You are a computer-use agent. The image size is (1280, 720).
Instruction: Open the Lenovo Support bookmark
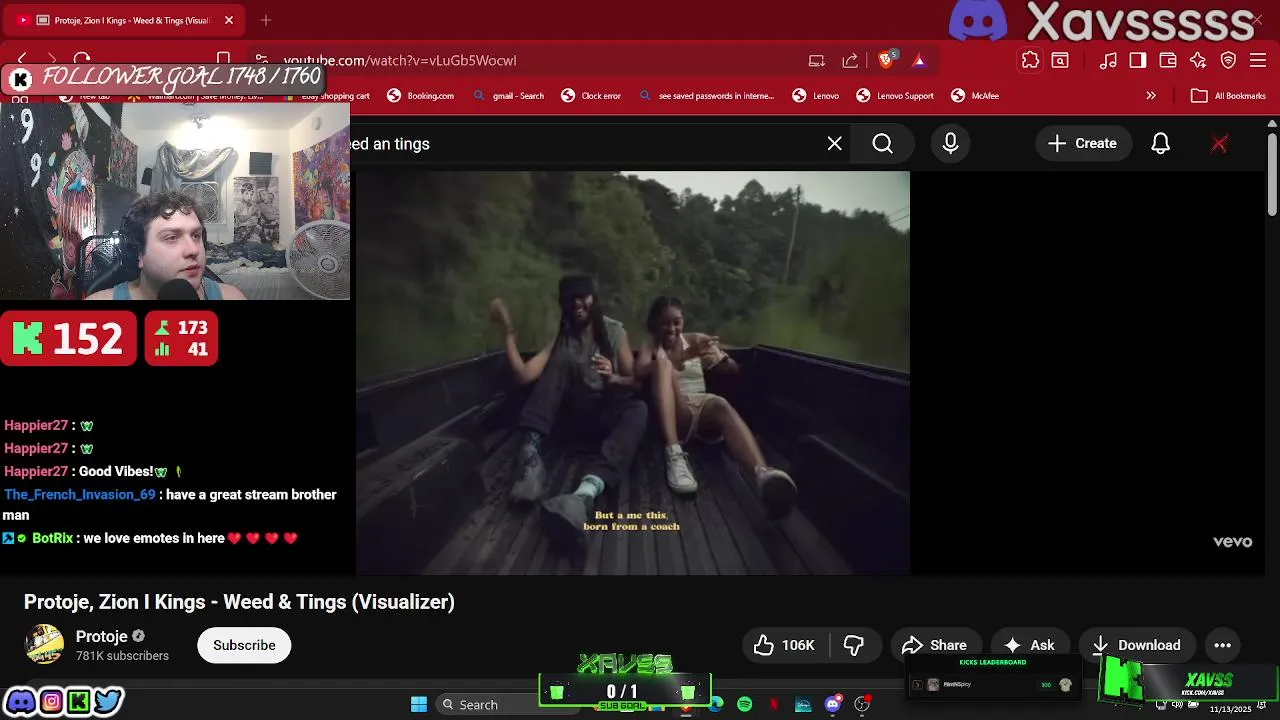click(895, 96)
